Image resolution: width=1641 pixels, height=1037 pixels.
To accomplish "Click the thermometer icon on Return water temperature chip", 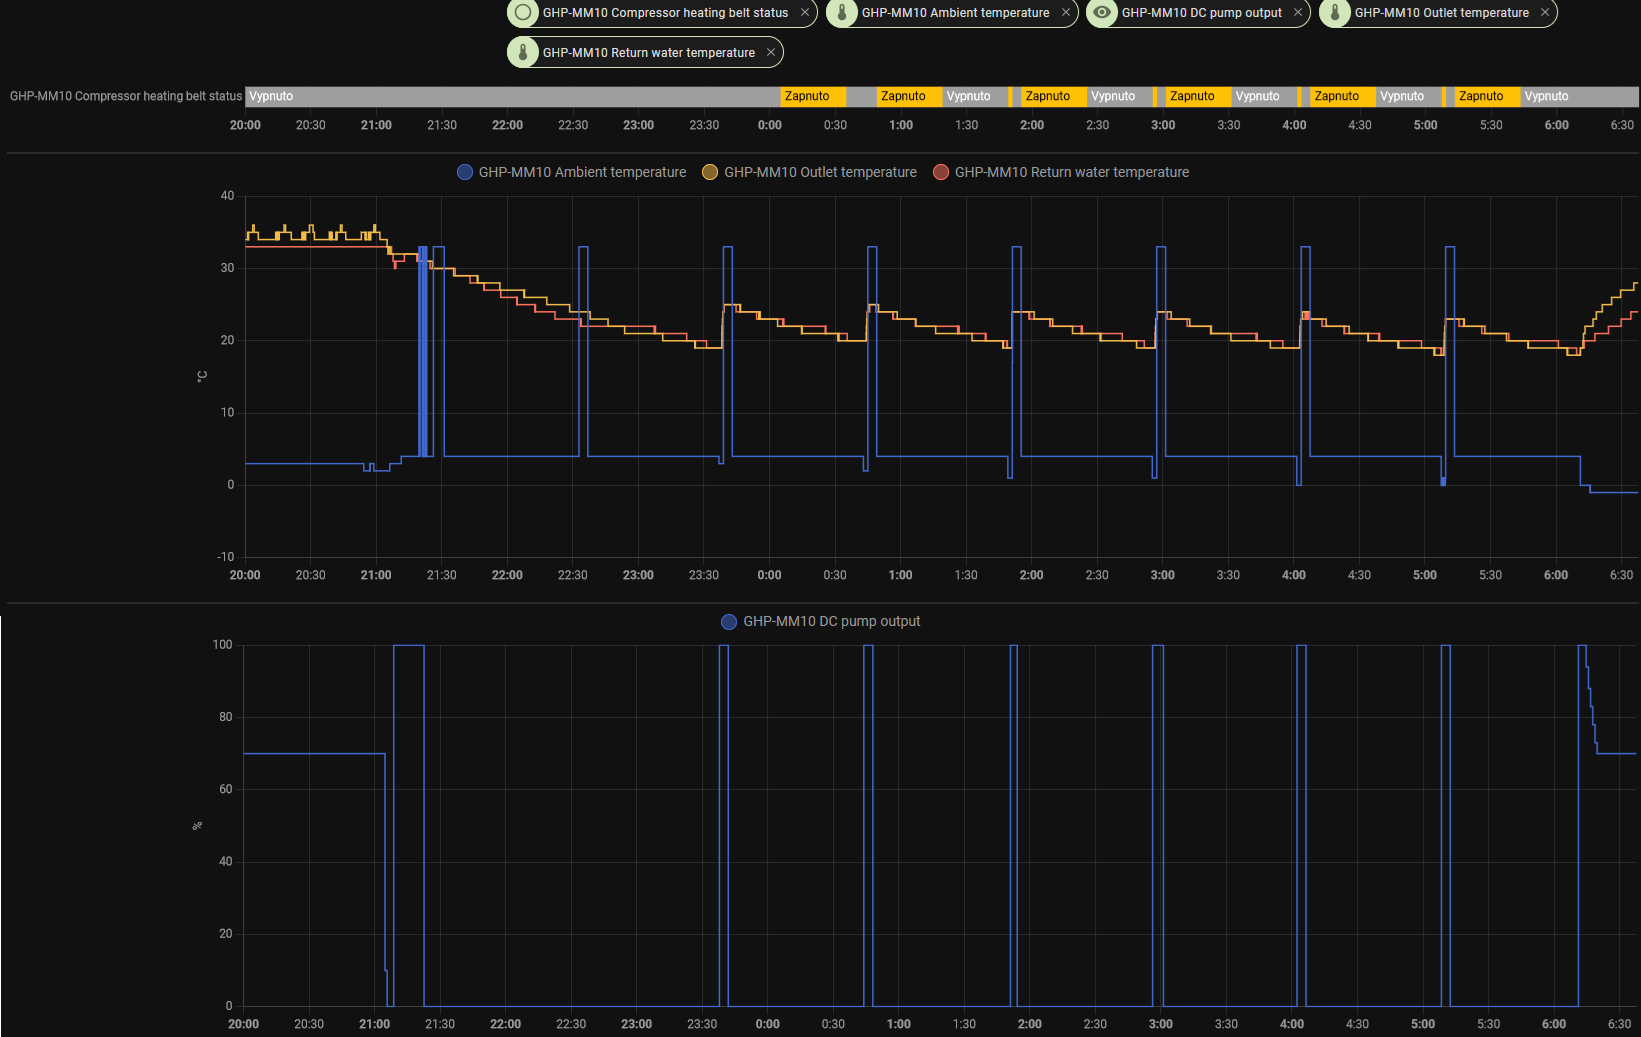I will (523, 53).
